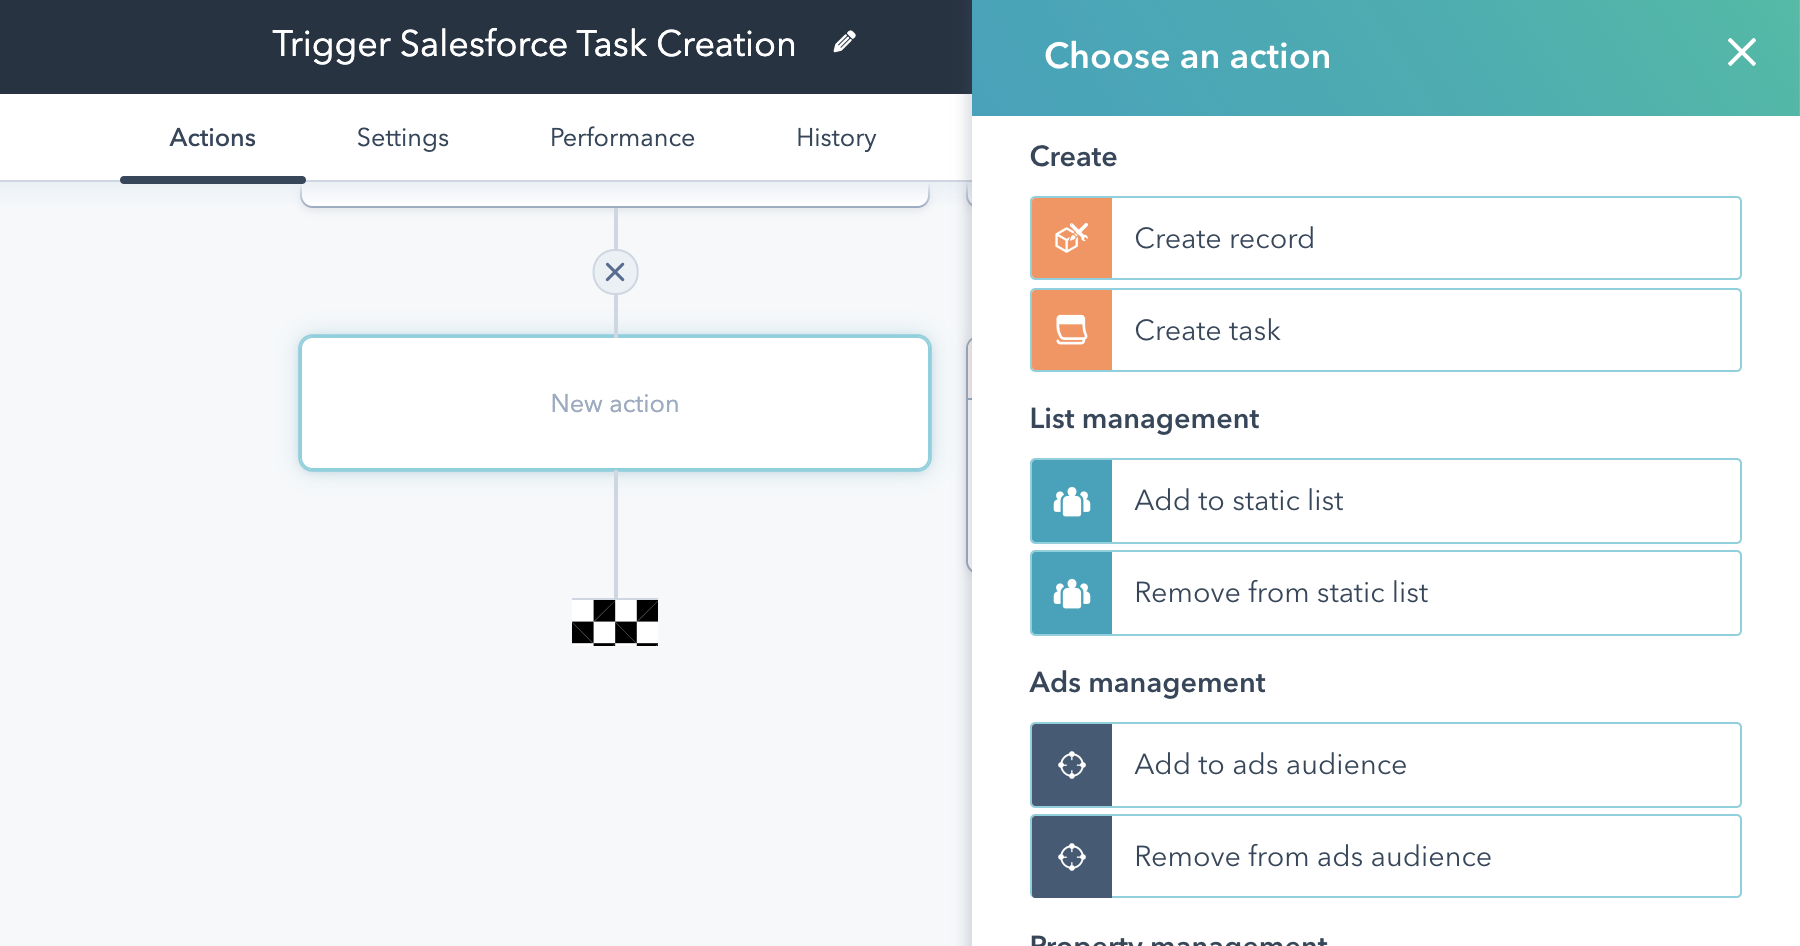1800x946 pixels.
Task: Click the checkered flag end-of-workflow icon
Action: 615,623
